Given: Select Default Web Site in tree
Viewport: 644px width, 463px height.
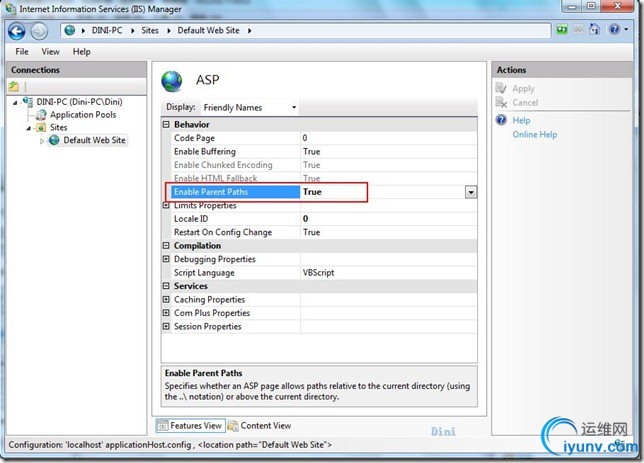Looking at the screenshot, I should click(94, 140).
